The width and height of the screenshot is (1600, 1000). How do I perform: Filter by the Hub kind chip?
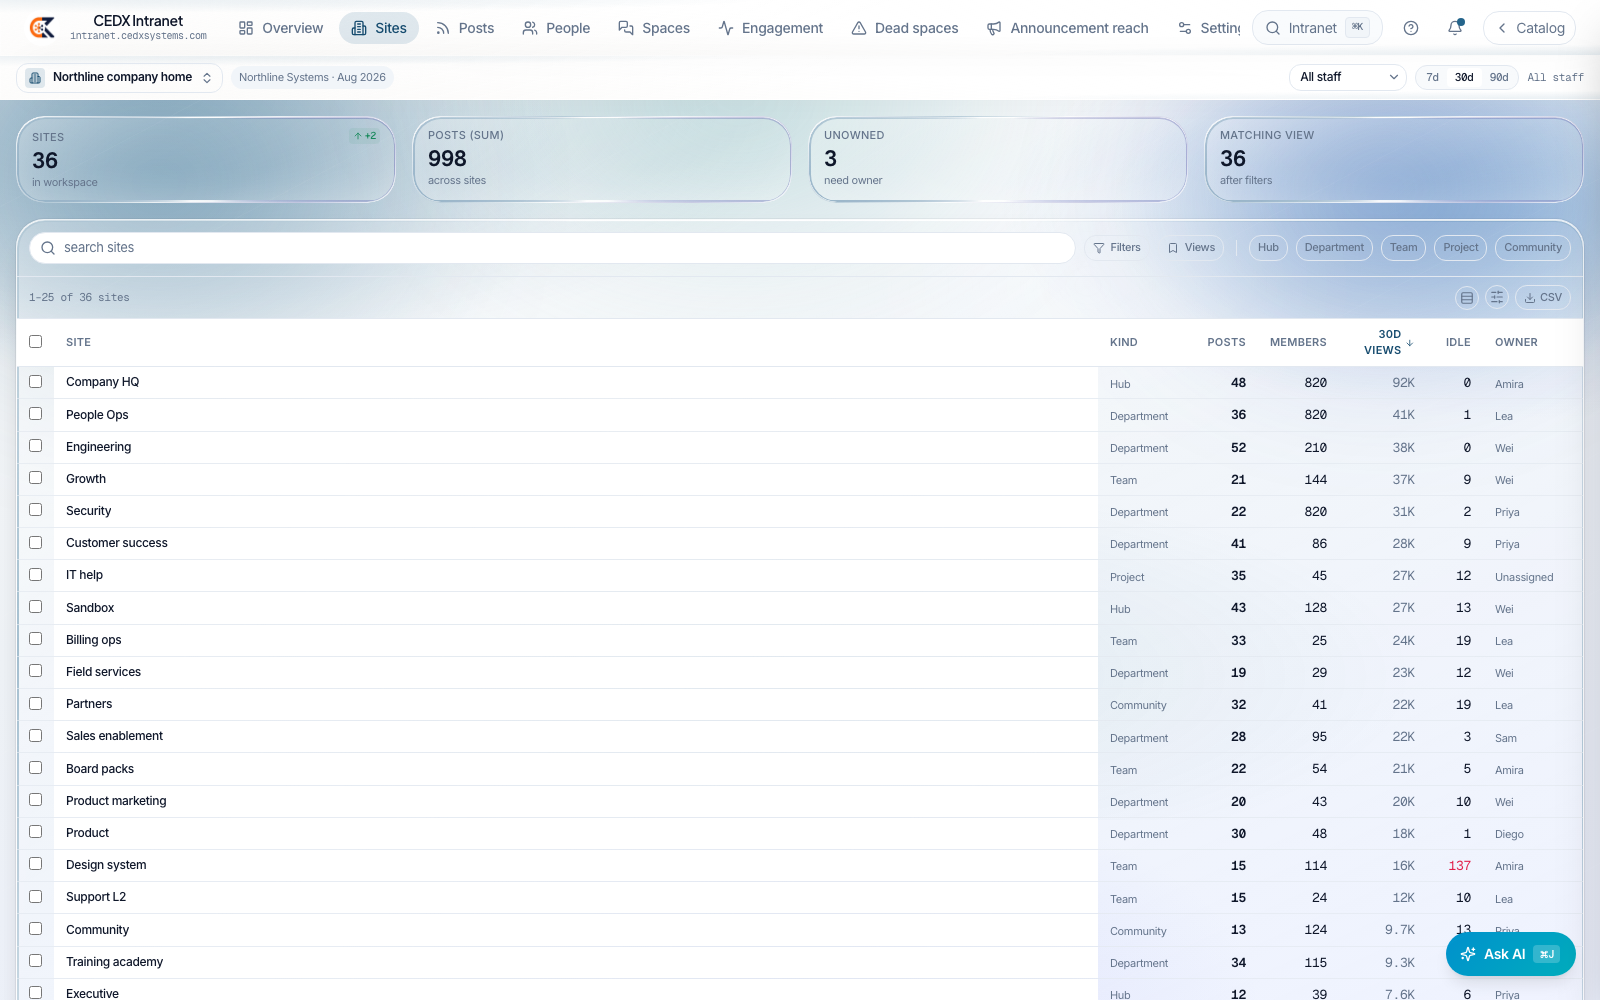[1268, 248]
